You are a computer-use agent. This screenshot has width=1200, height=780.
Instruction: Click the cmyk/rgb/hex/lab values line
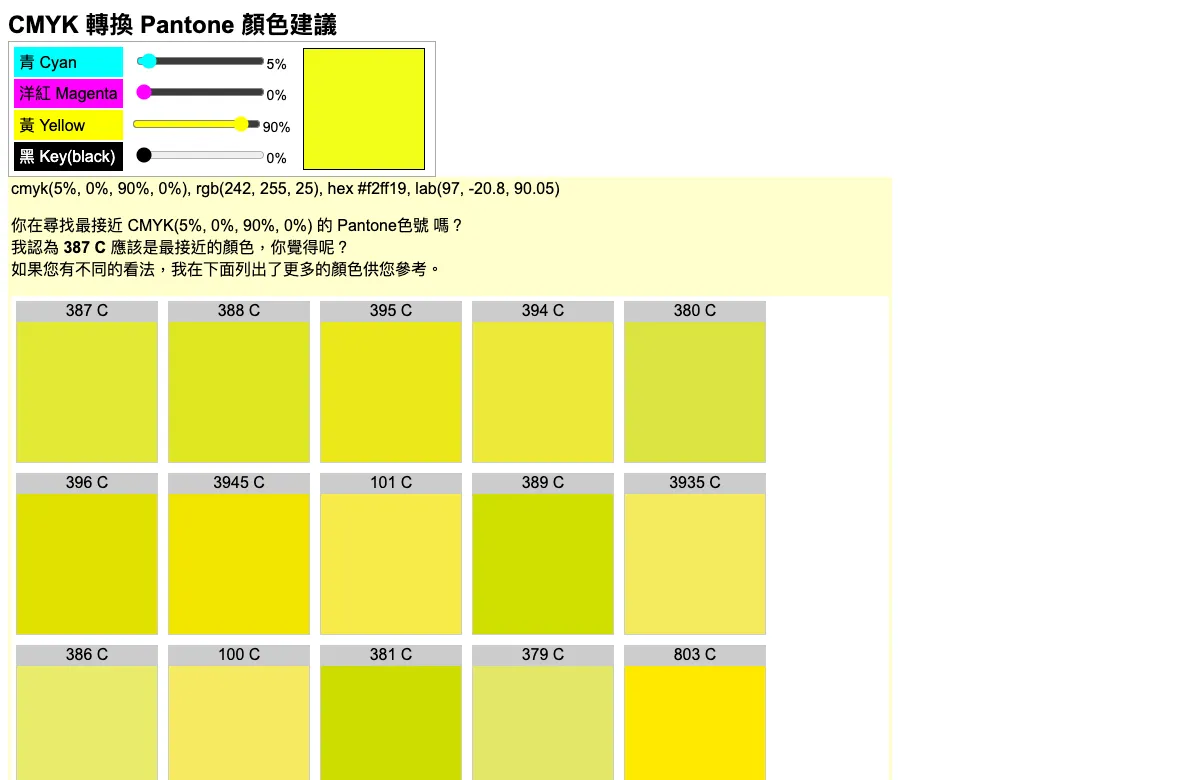(285, 188)
